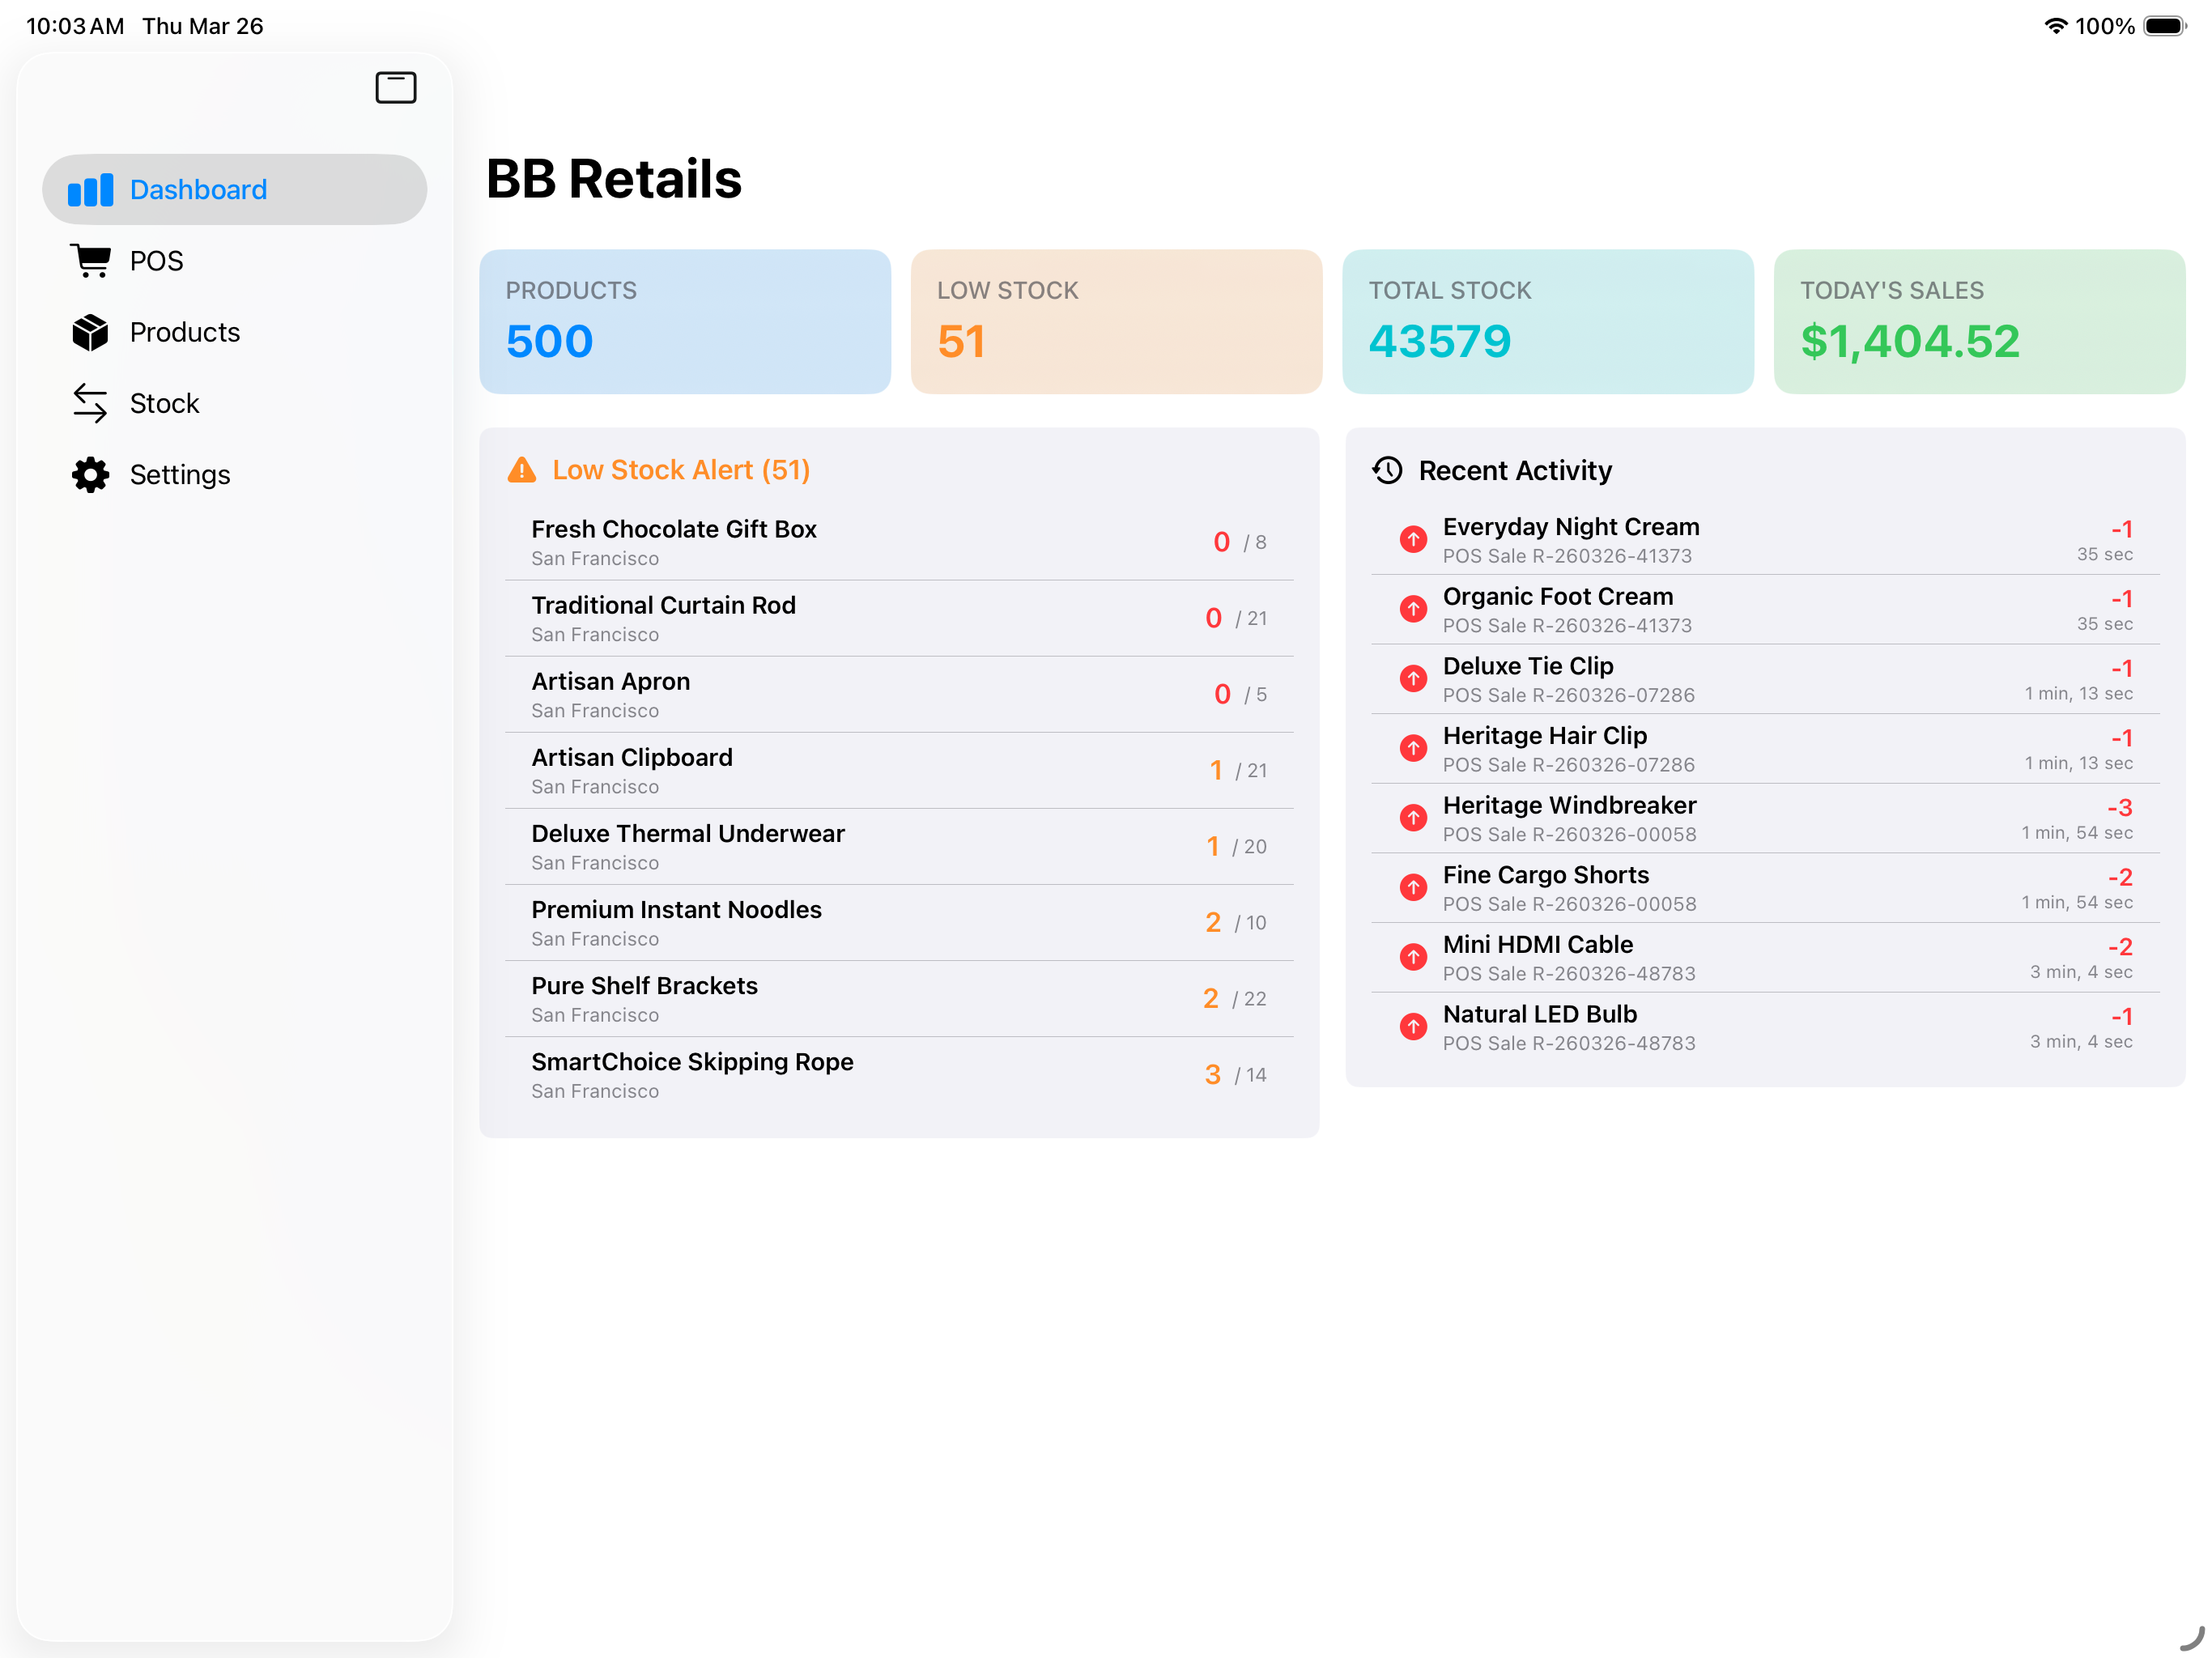
Task: Click the Recent Activity clock icon
Action: 1387,470
